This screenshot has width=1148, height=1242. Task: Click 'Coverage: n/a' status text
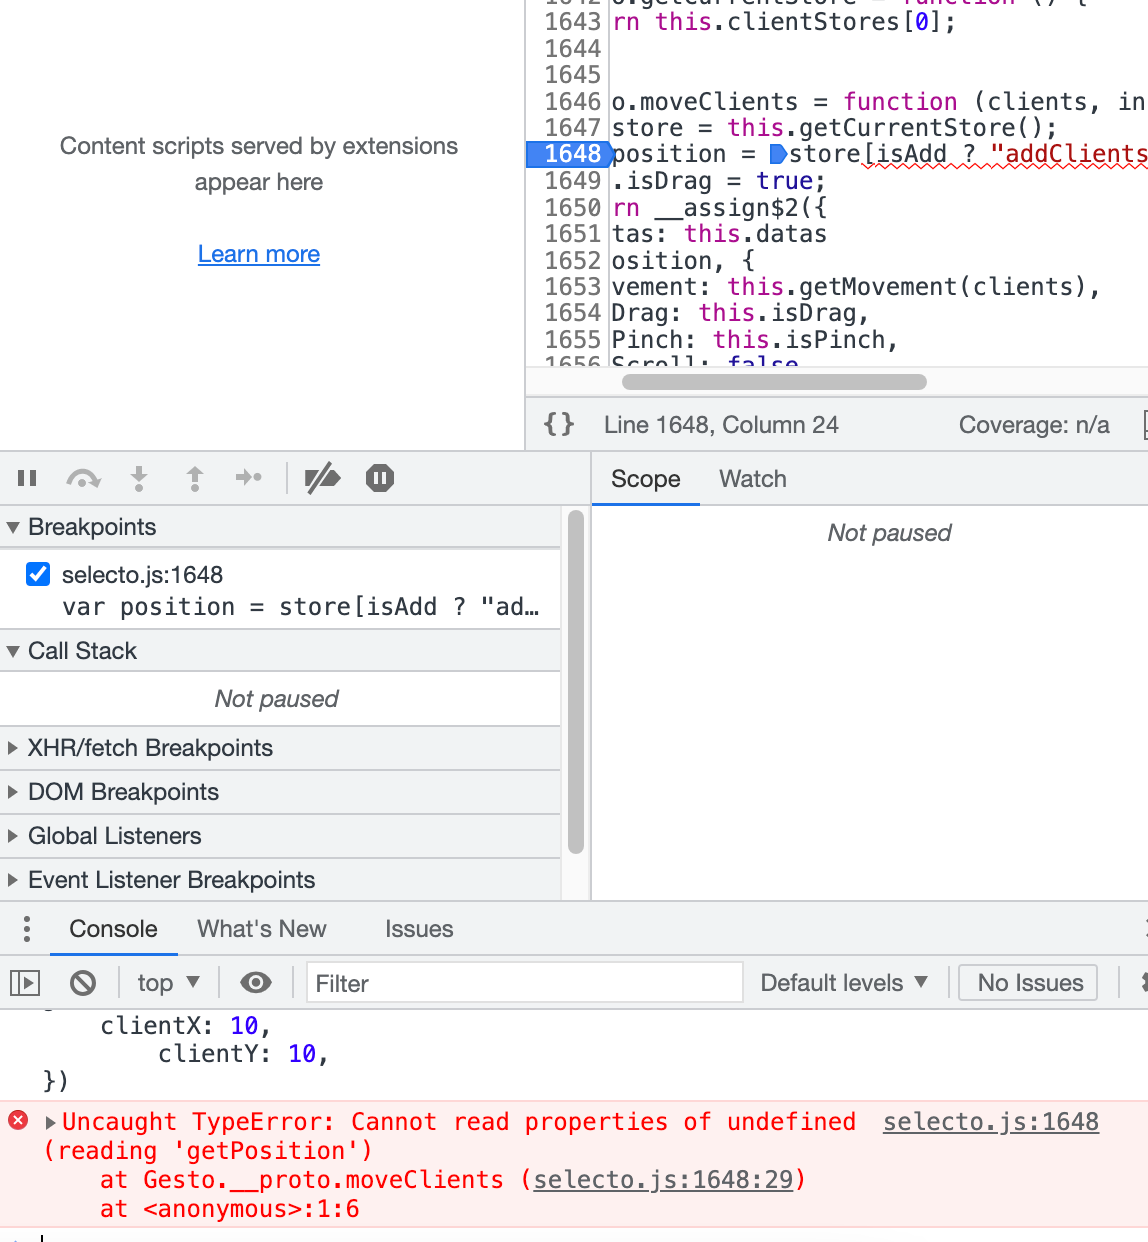(1034, 425)
